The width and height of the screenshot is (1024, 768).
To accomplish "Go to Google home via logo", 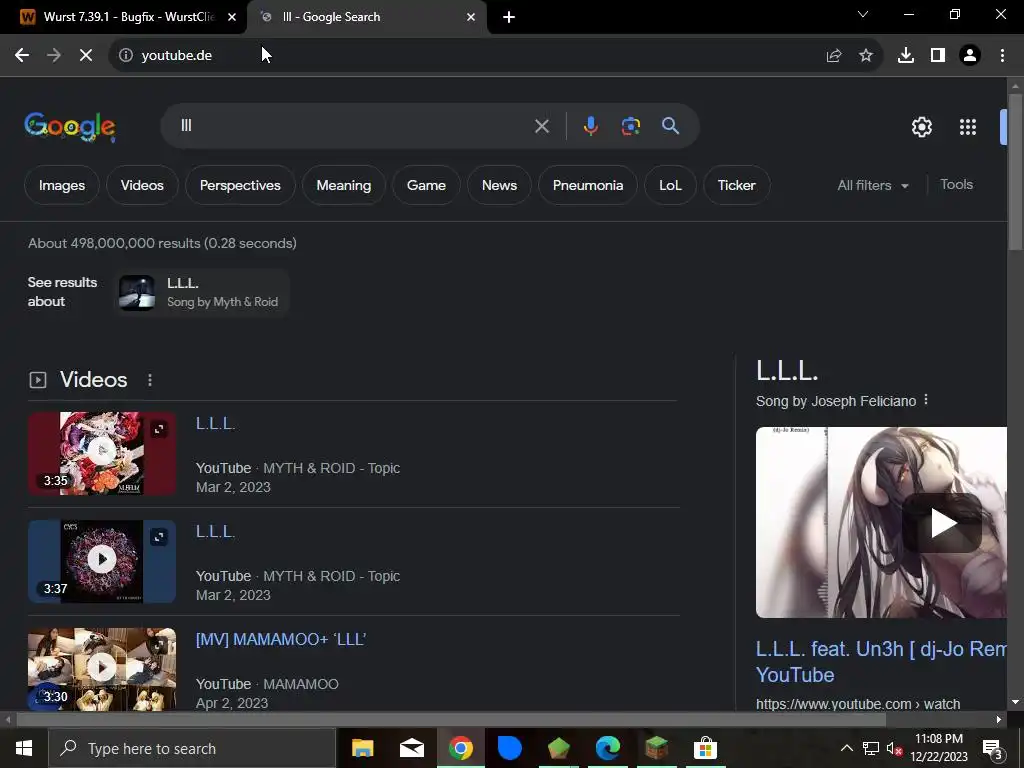I will (70, 127).
